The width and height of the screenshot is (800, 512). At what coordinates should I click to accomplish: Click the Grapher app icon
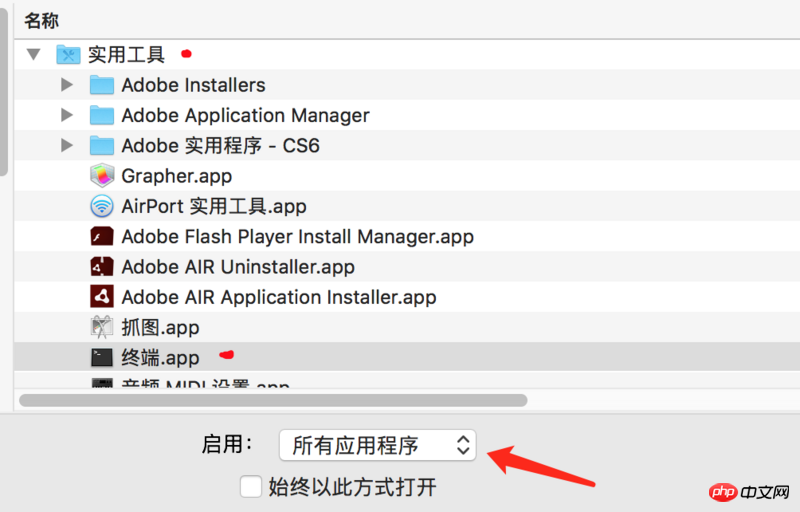coord(102,176)
